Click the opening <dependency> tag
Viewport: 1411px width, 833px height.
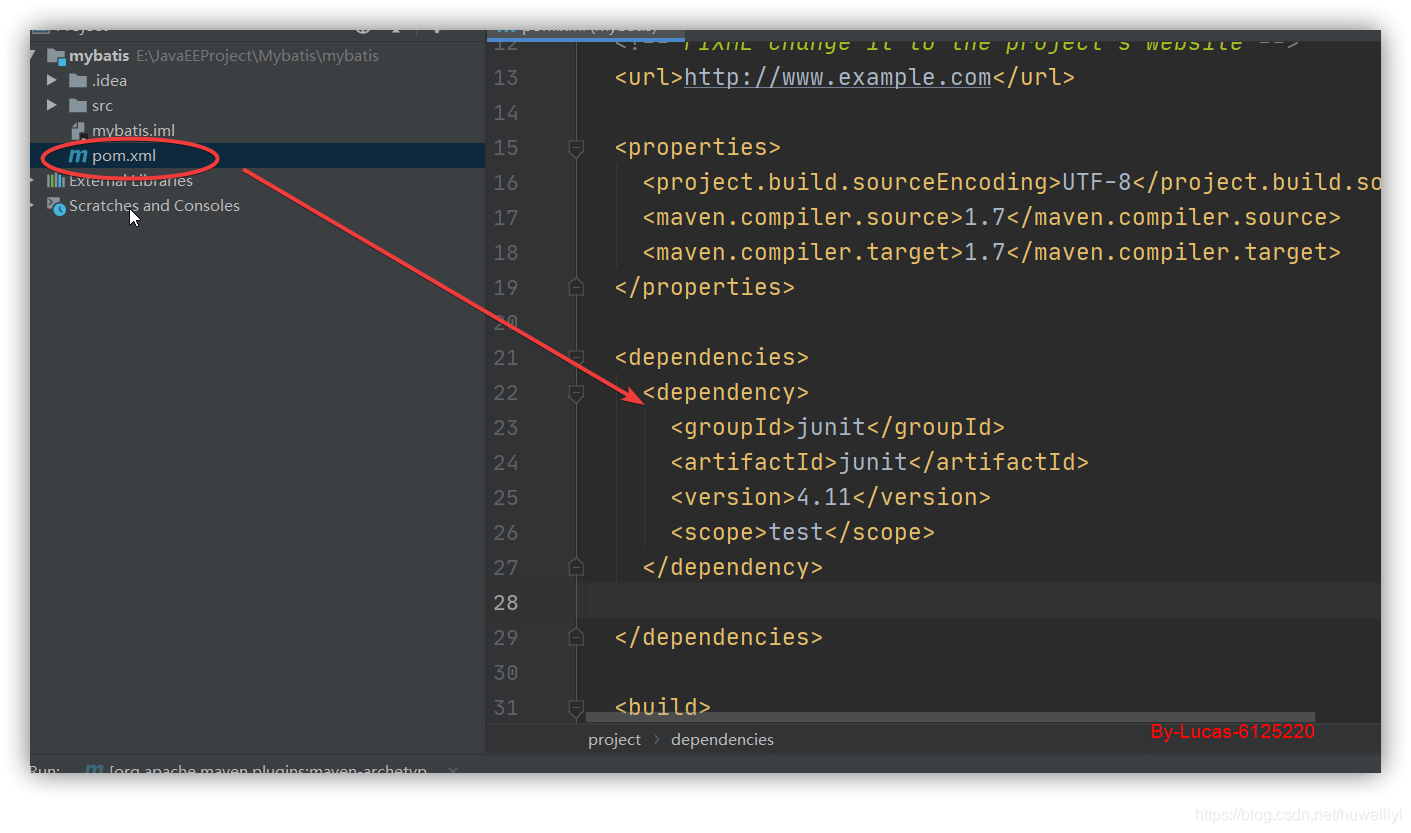(726, 392)
